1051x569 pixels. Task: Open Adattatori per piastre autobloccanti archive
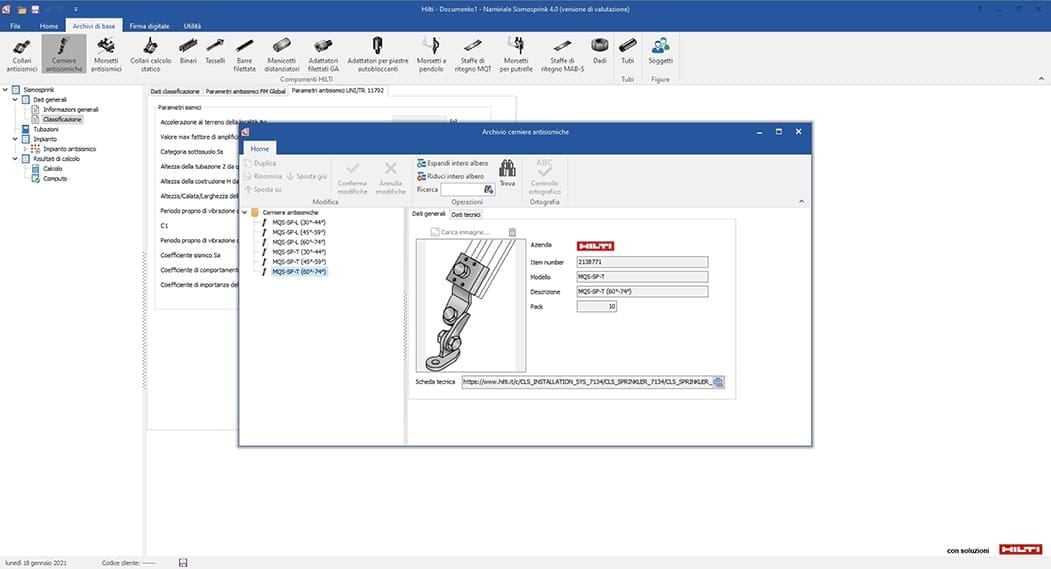[x=377, y=54]
